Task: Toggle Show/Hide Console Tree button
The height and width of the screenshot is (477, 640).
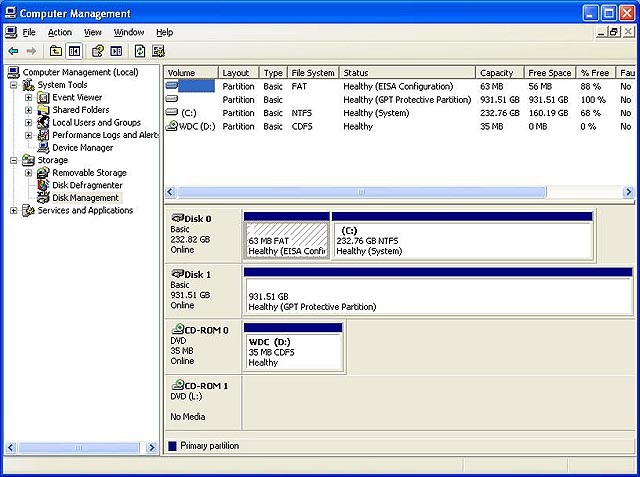Action: pyautogui.click(x=74, y=51)
